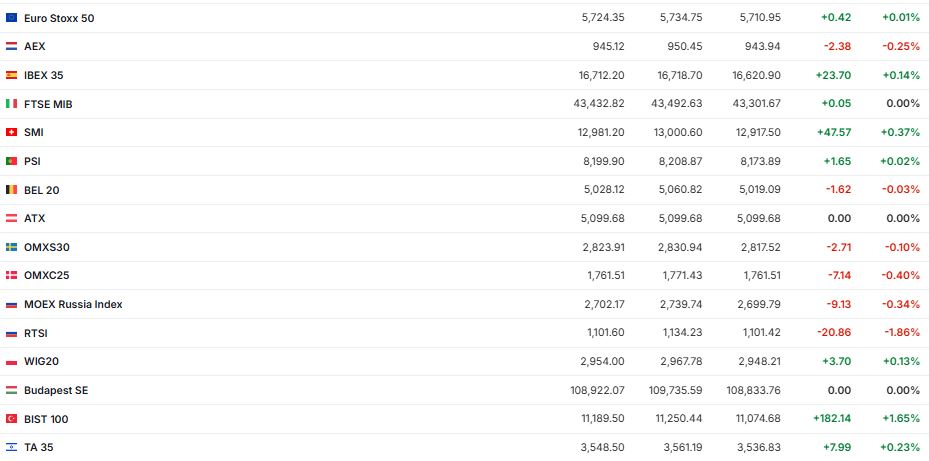Click the RTSI -1.86% change value
The image size is (929, 461).
(x=901, y=333)
